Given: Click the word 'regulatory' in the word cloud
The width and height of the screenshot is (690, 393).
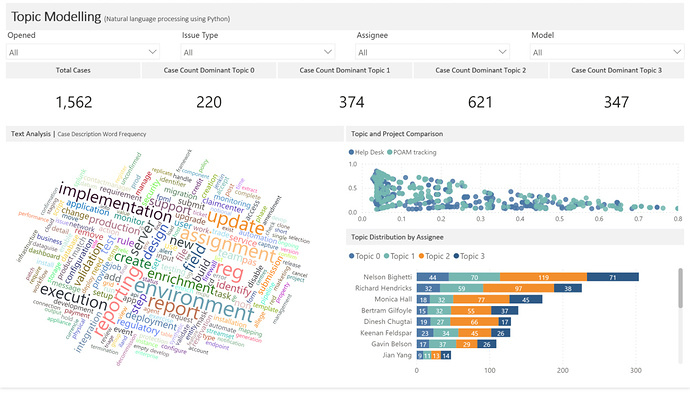Looking at the screenshot, I should click(x=138, y=327).
